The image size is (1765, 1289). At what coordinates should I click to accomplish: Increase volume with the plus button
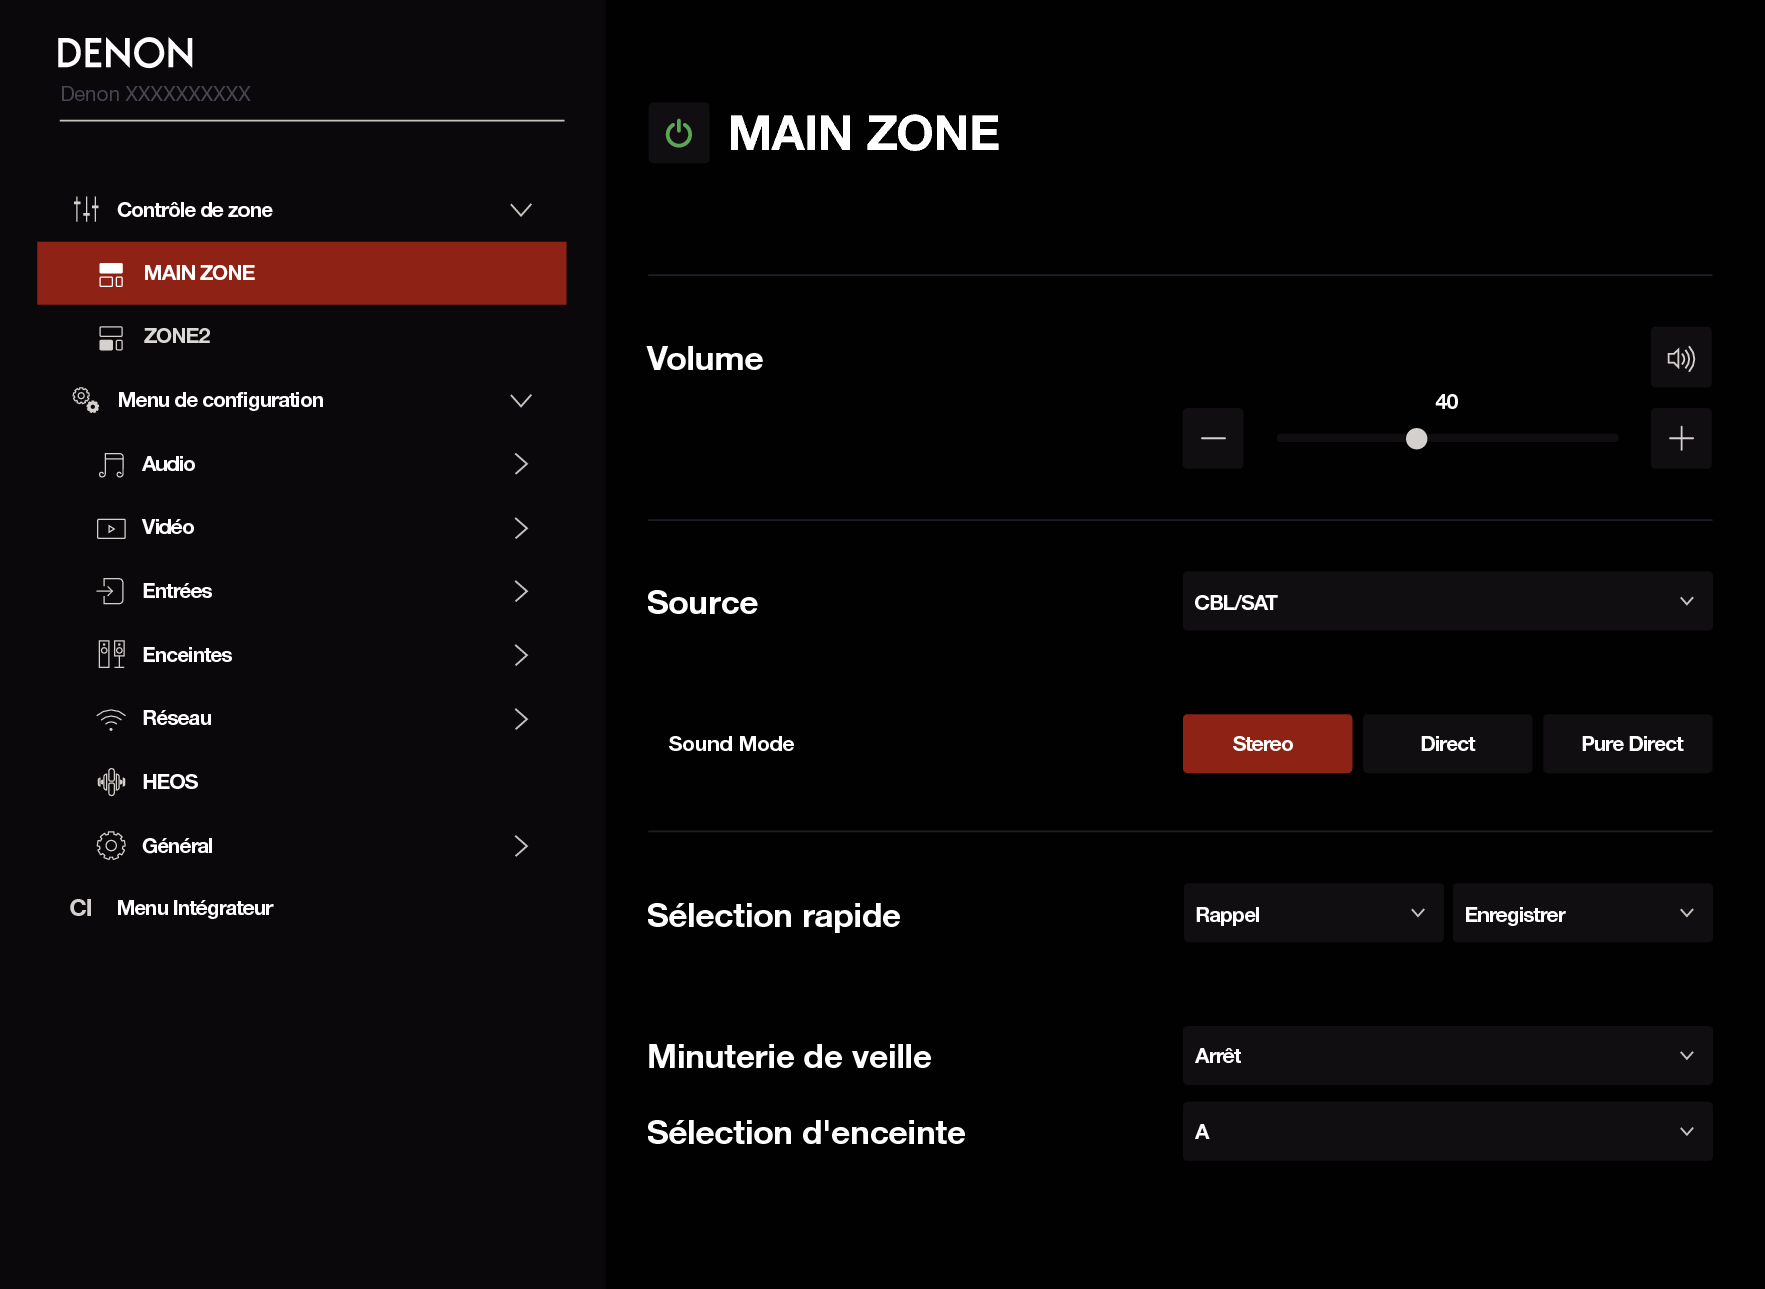1680,438
